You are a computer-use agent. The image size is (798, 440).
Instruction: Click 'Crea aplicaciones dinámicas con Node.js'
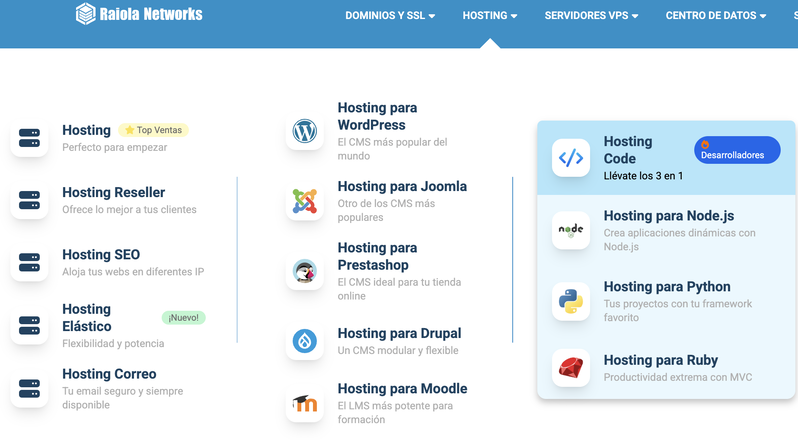point(679,240)
